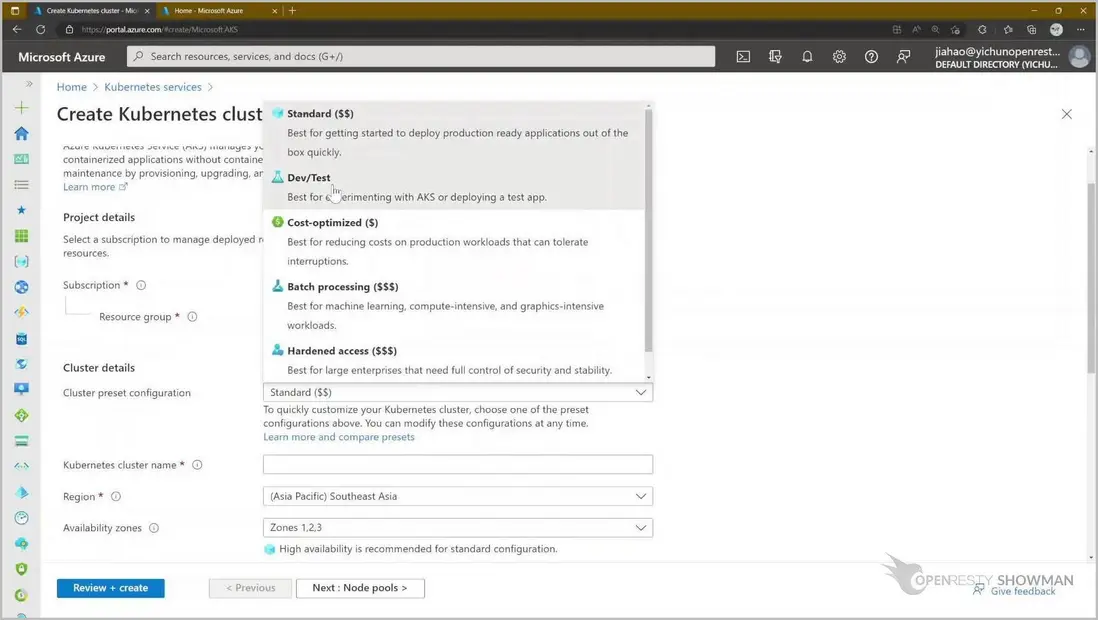Open the Availability zones dropdown
The width and height of the screenshot is (1098, 620).
point(458,528)
